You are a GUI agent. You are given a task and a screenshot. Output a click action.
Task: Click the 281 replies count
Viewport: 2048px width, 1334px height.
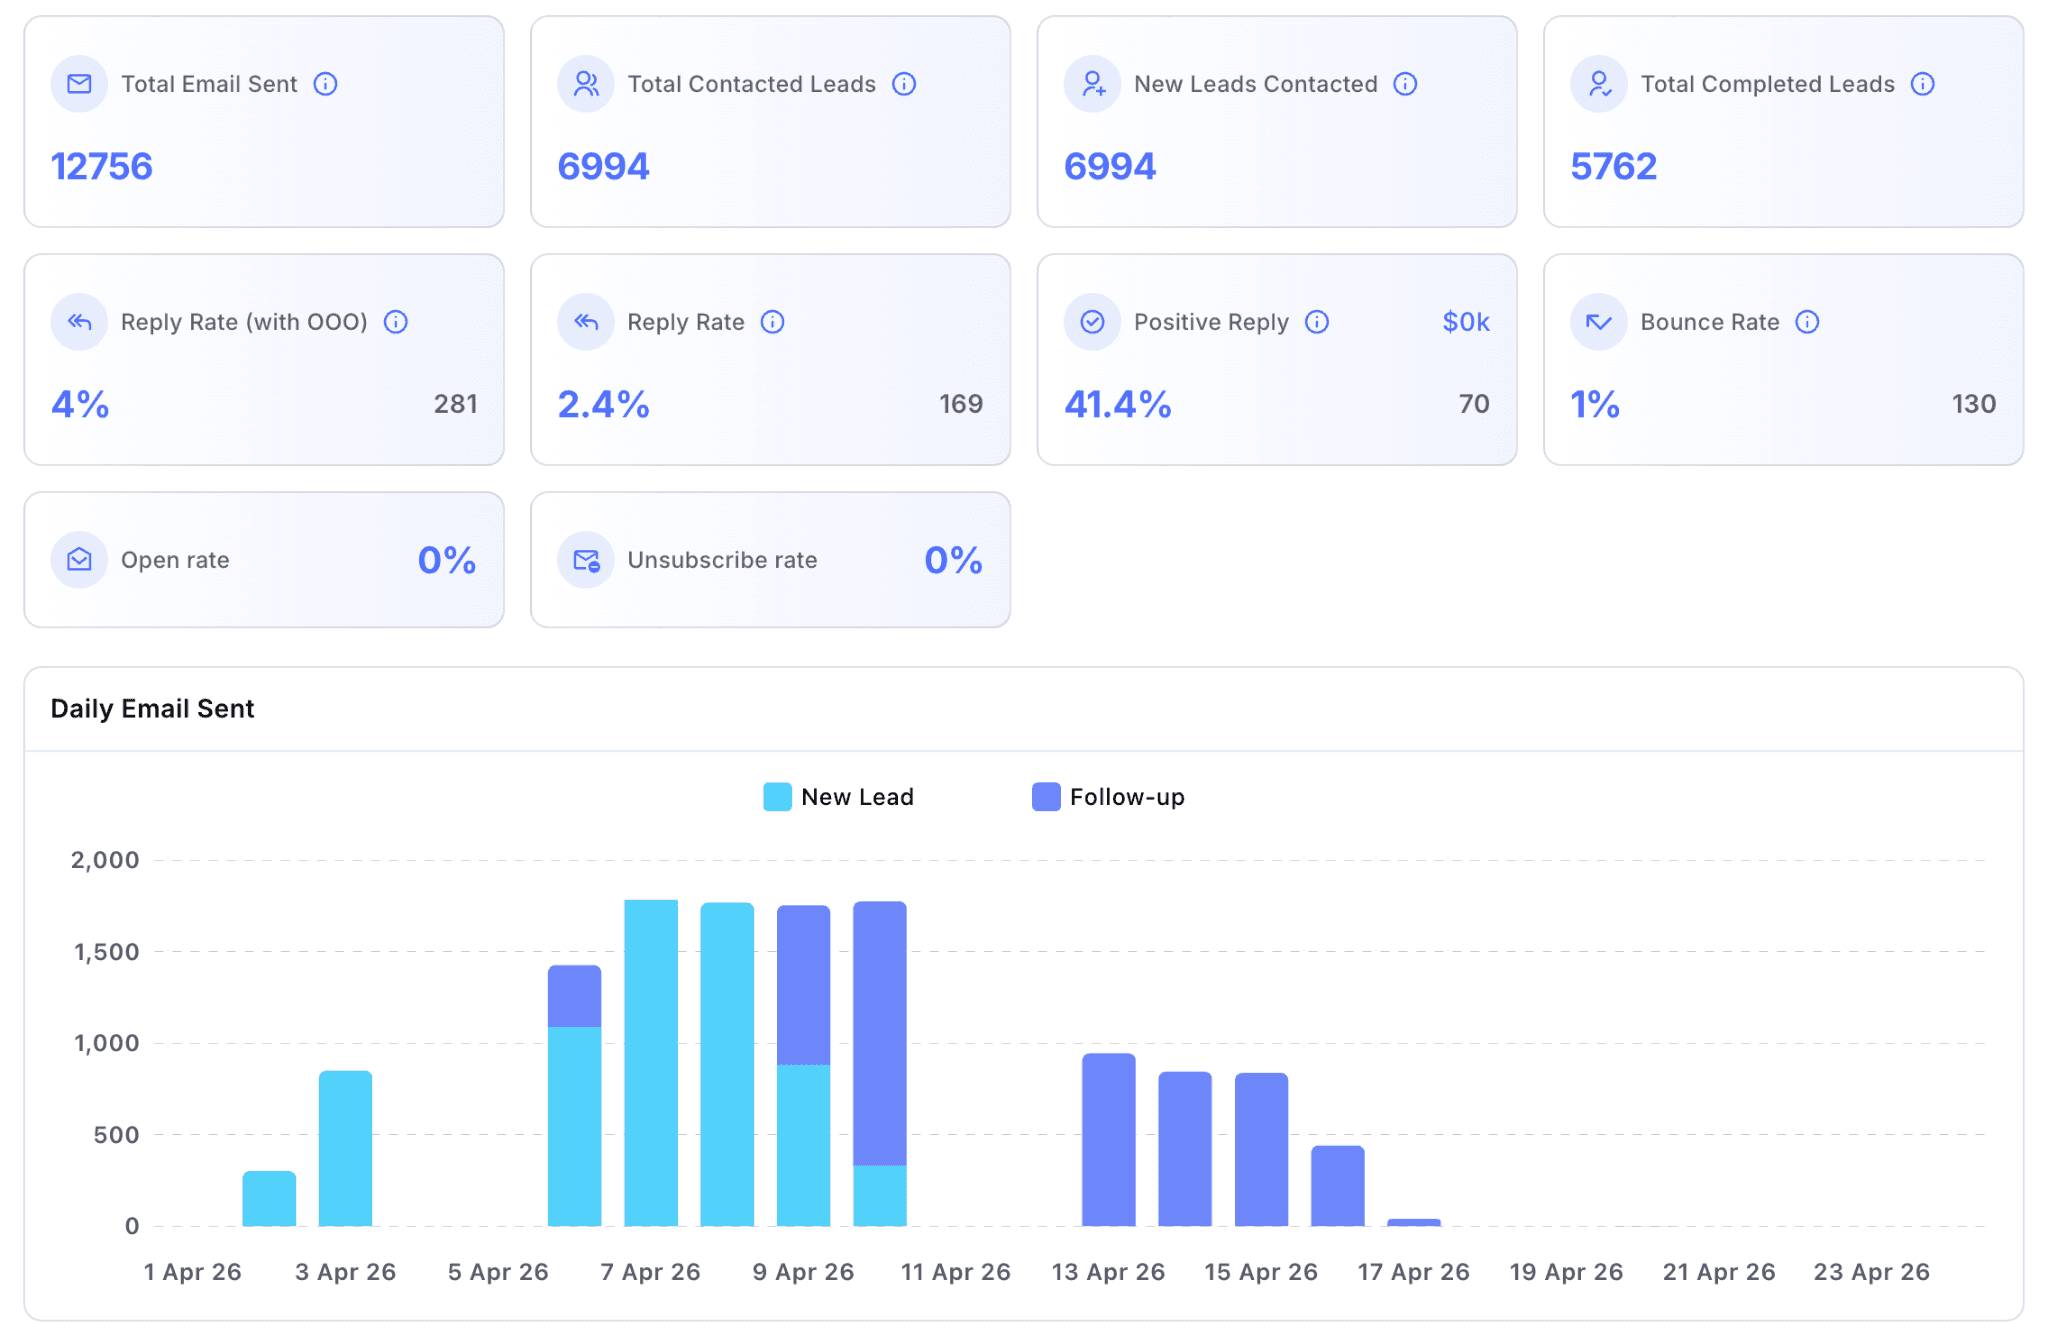[455, 404]
